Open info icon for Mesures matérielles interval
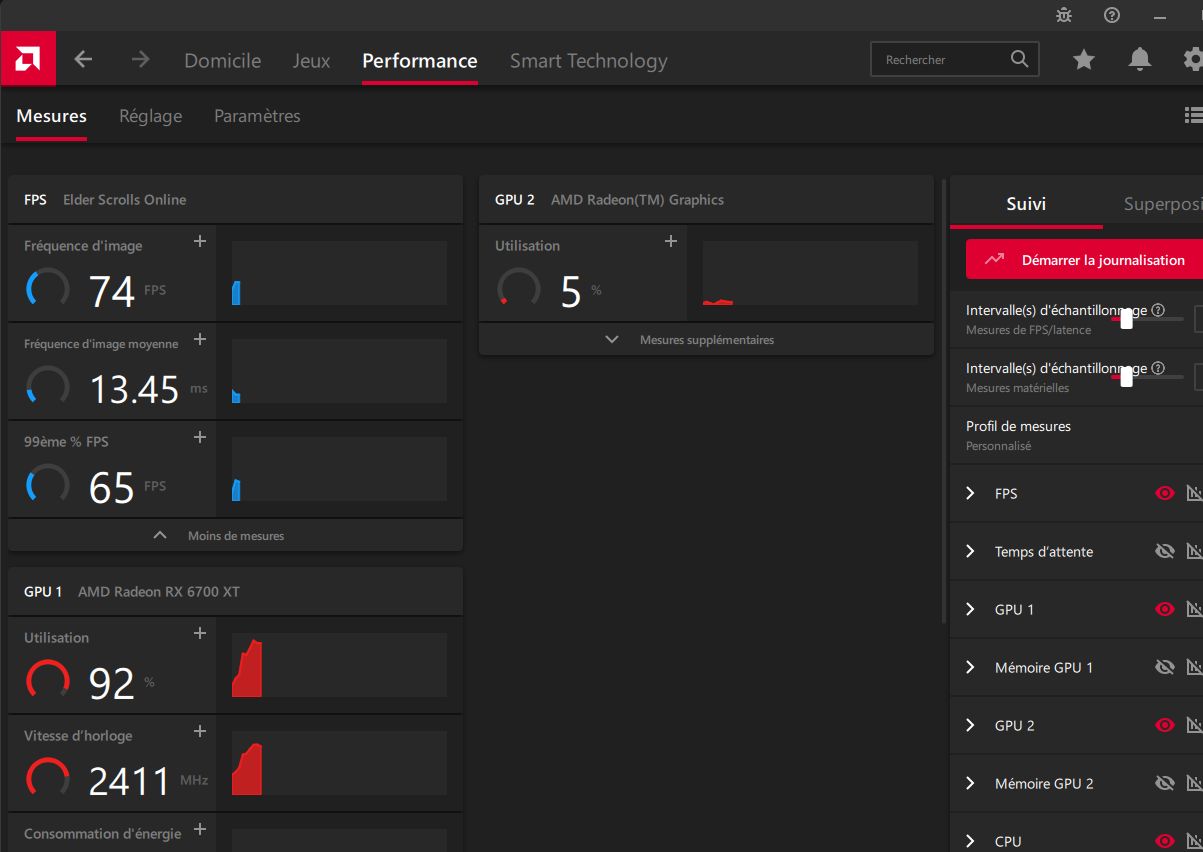The image size is (1203, 852). click(1158, 368)
